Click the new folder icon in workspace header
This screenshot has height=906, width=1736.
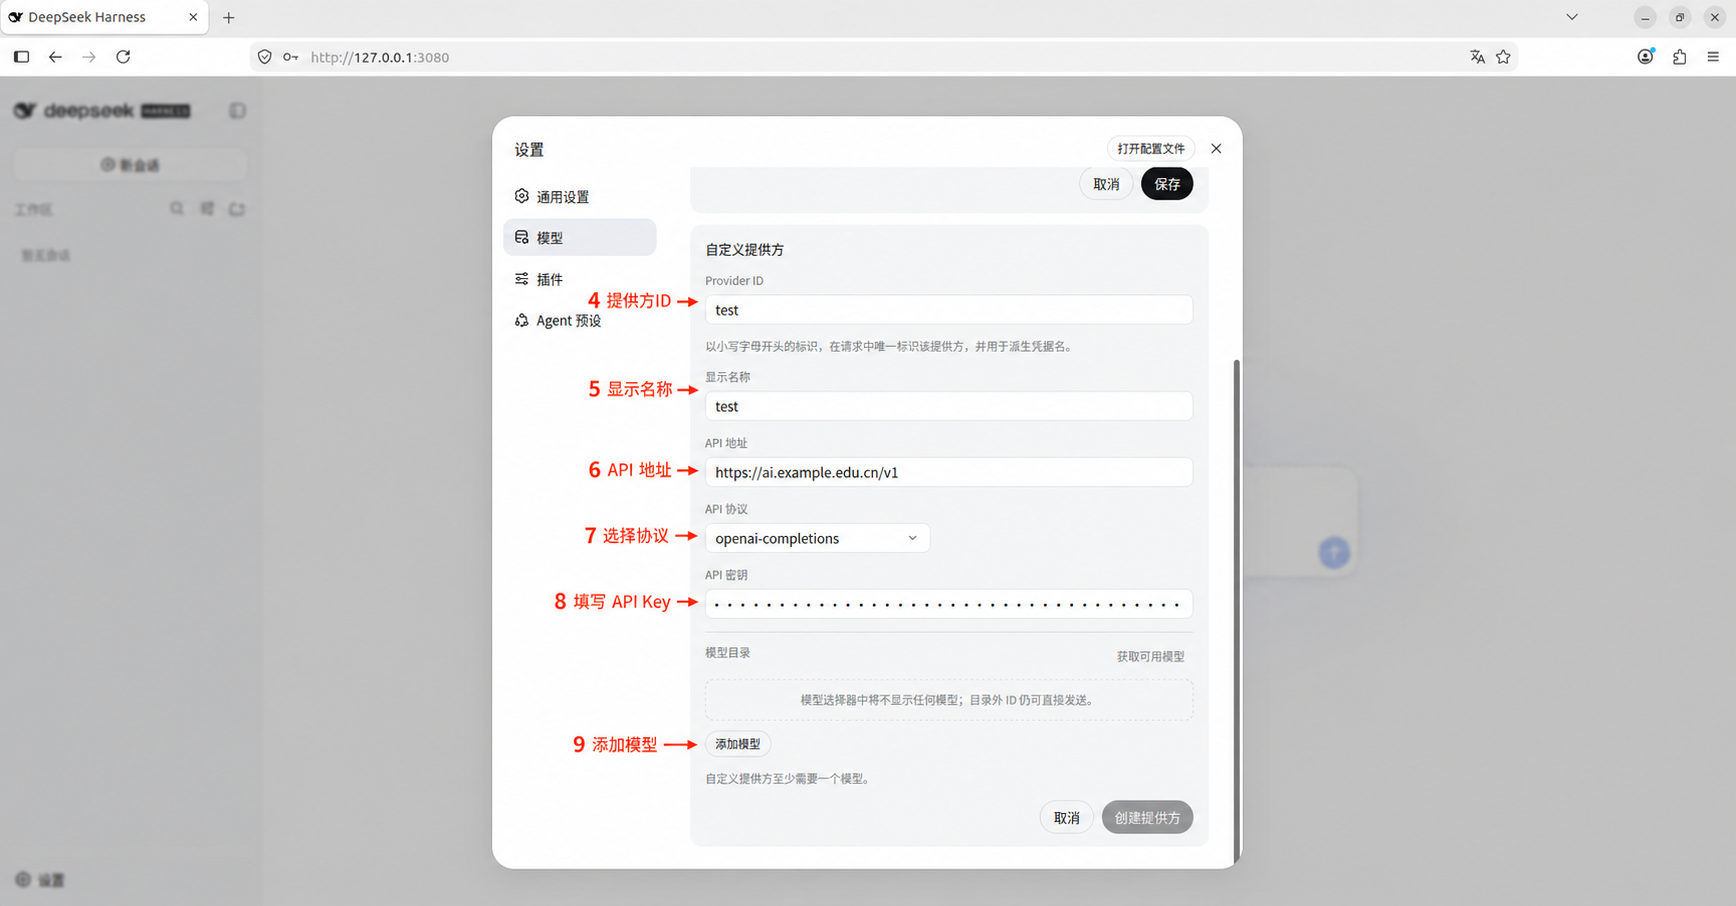(x=237, y=209)
